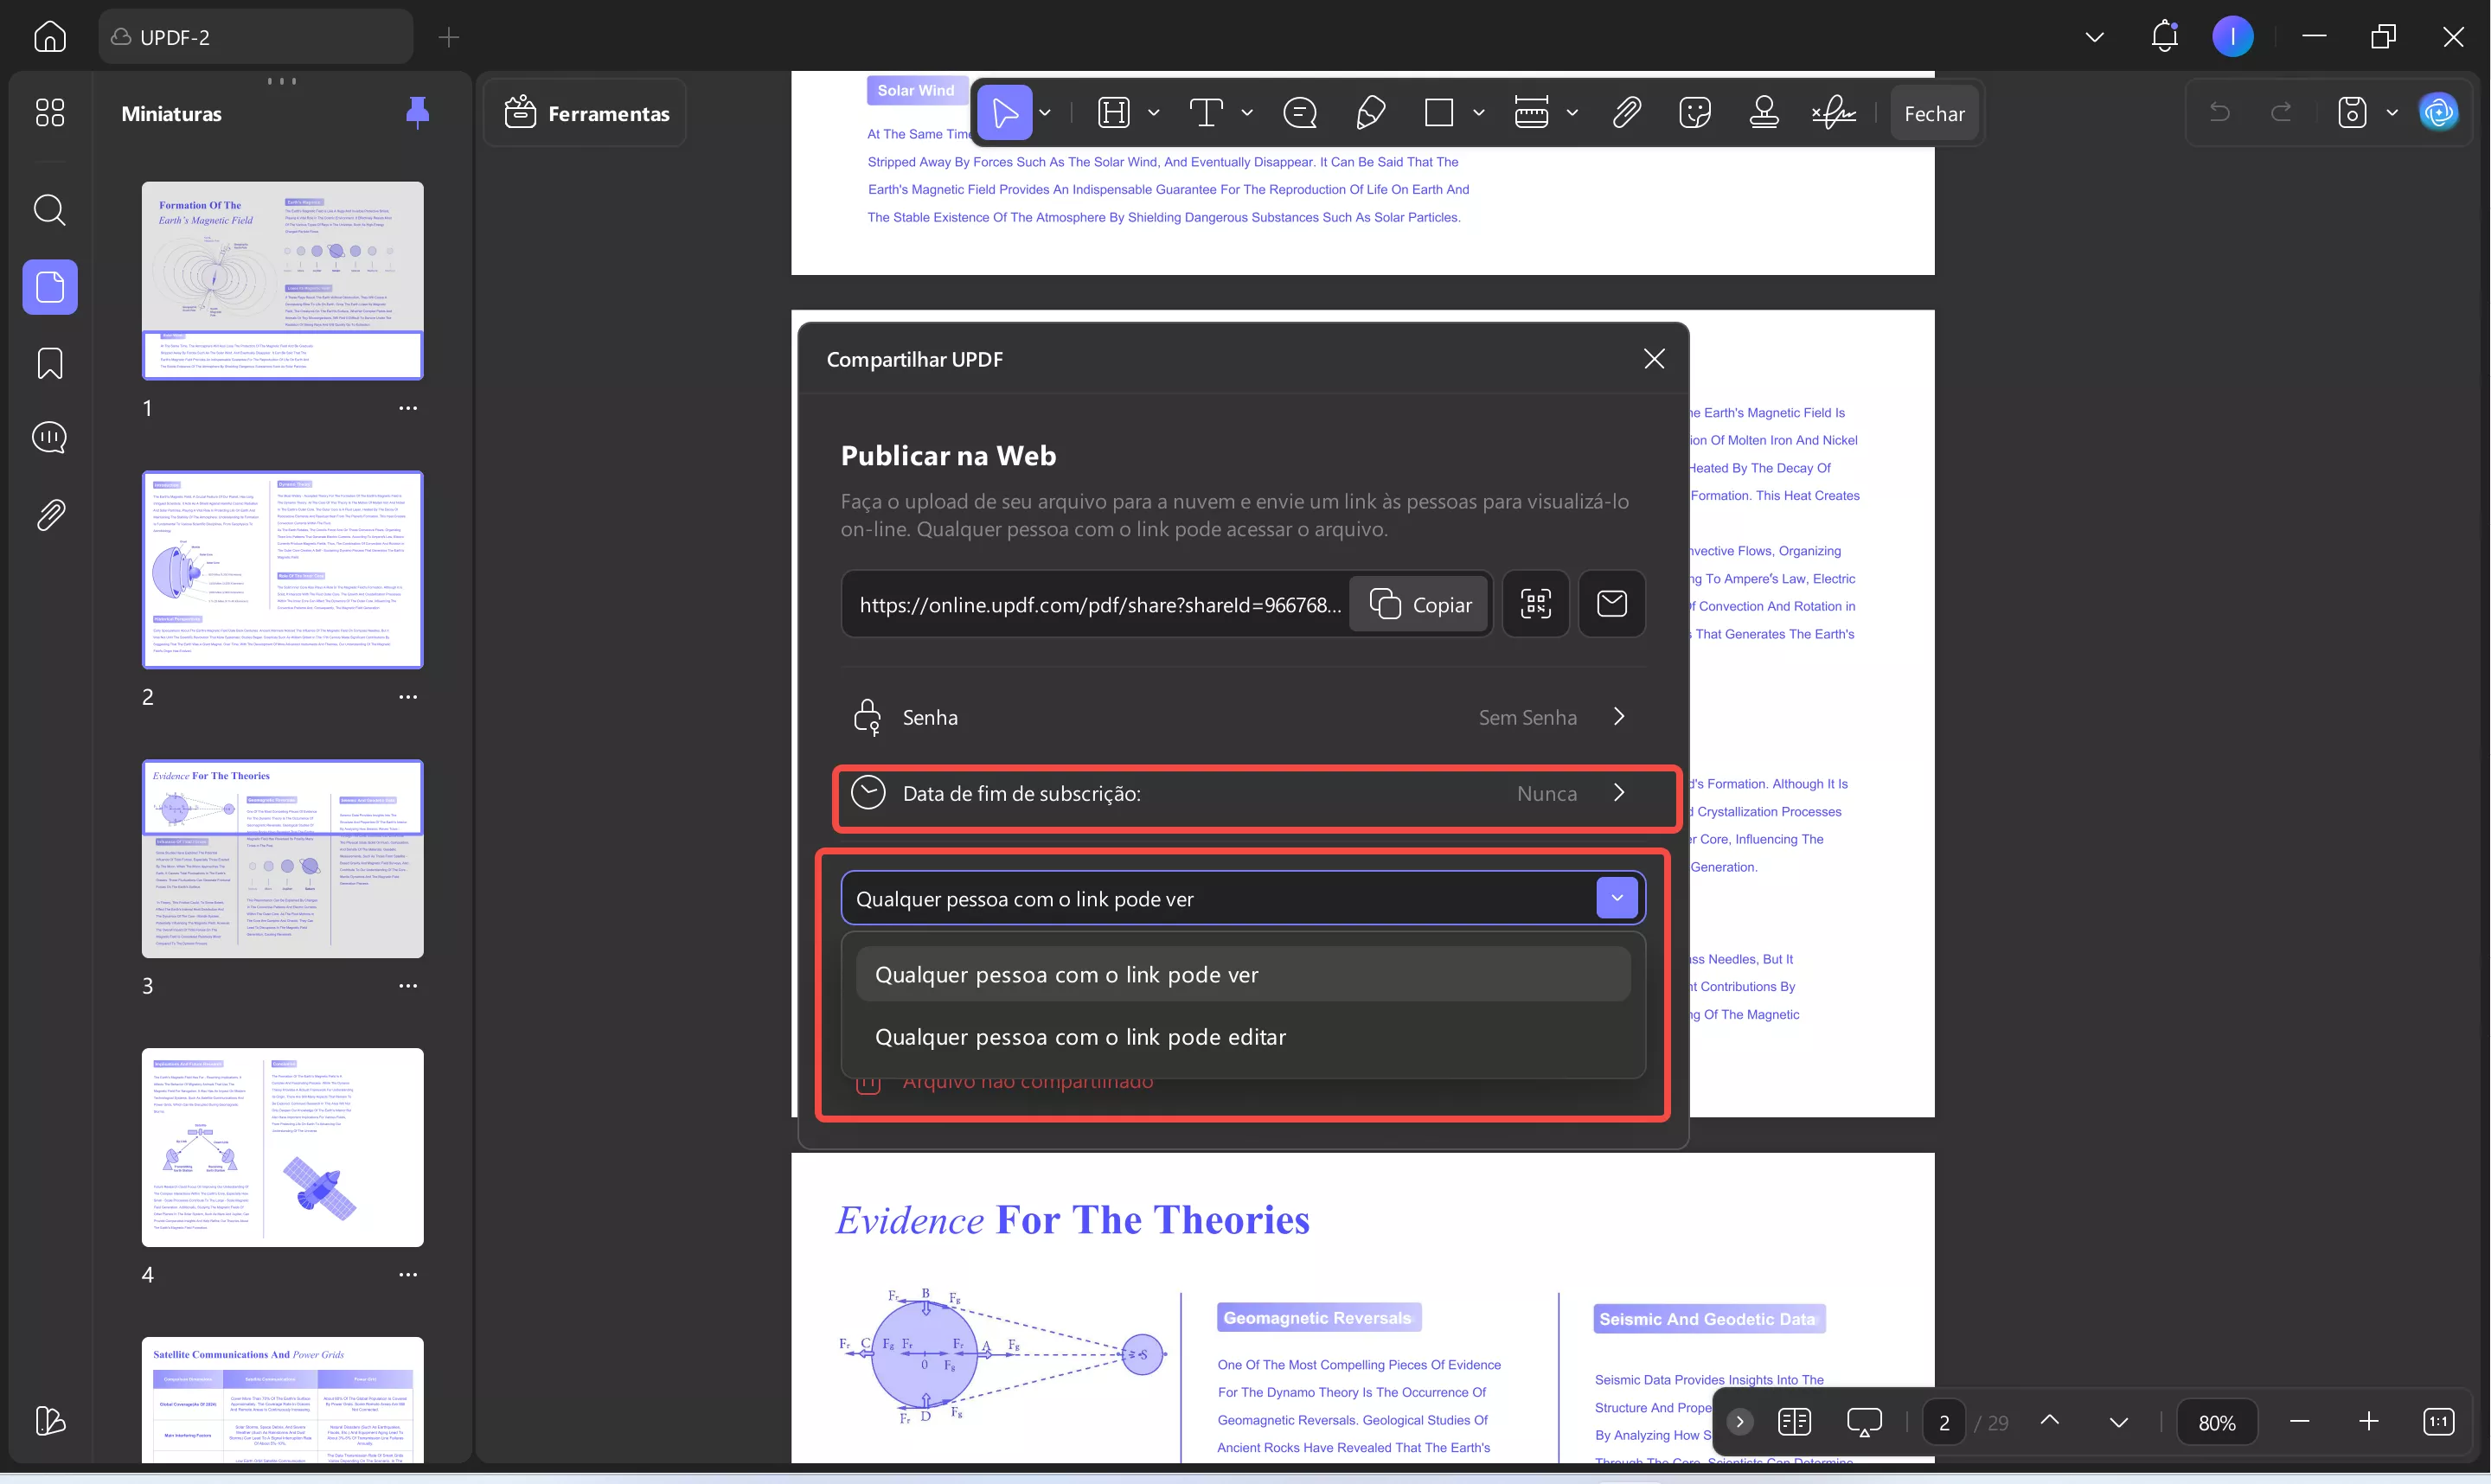The height and width of the screenshot is (1484, 2491).
Task: Select the sticker tool icon
Action: point(1695,113)
